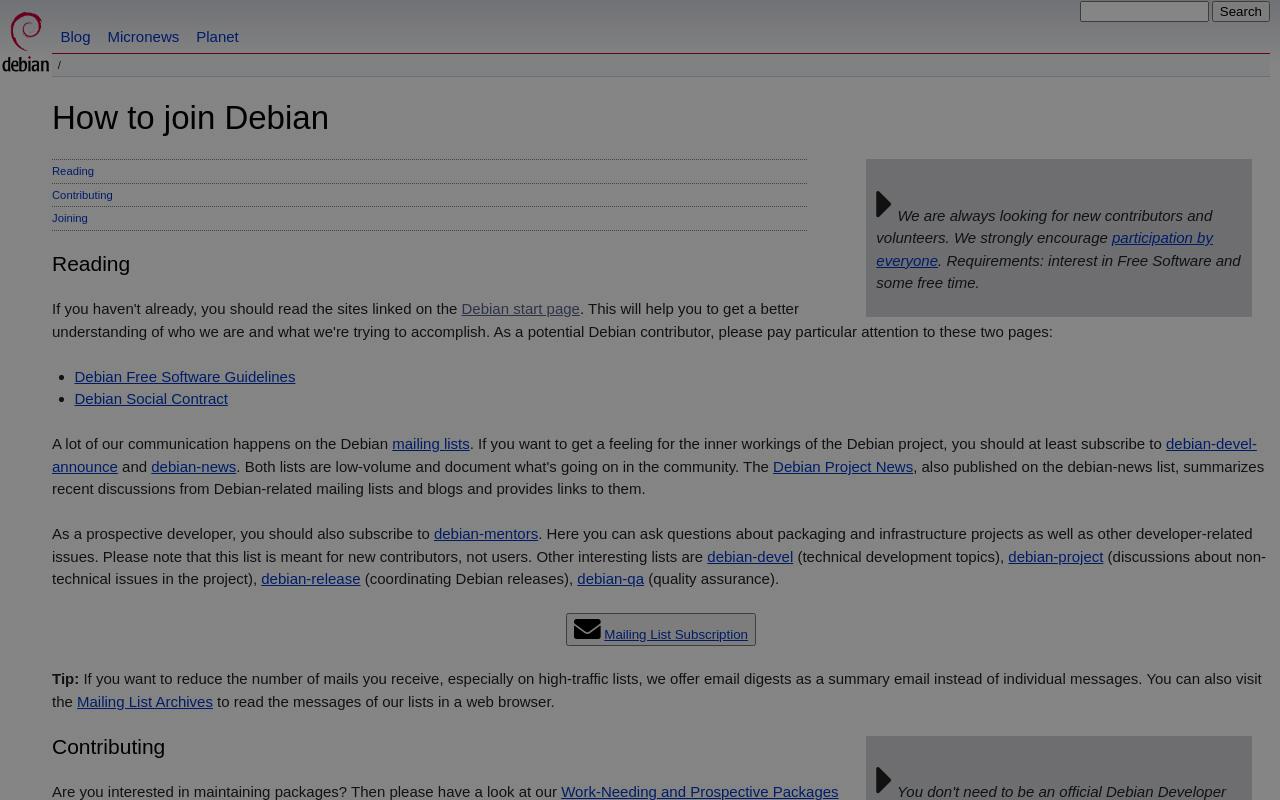Focus the site search input field
The height and width of the screenshot is (800, 1280).
pyautogui.click(x=1144, y=11)
